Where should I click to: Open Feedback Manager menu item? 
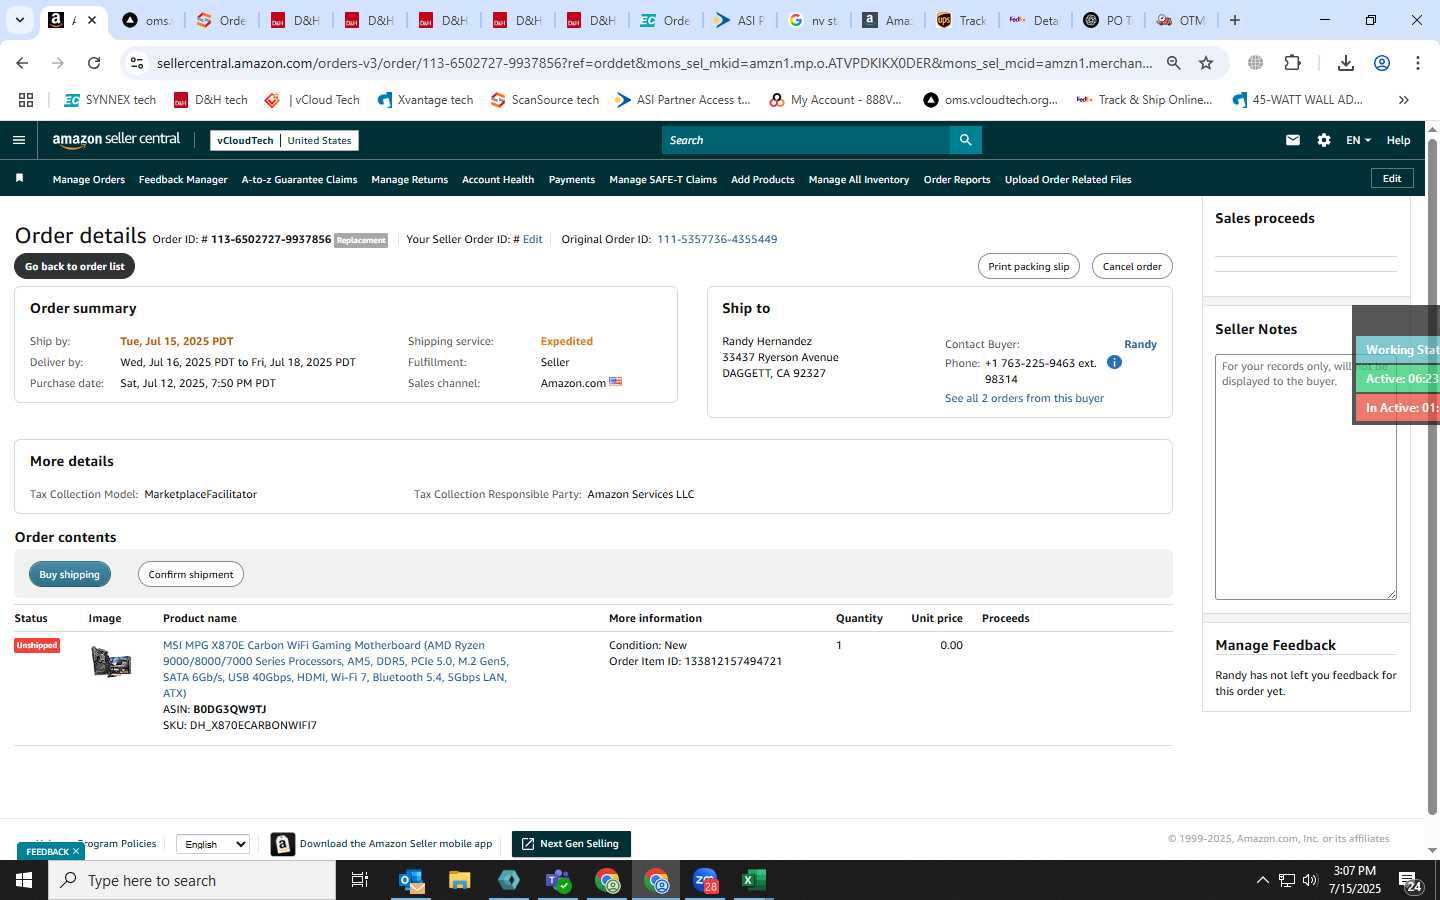(x=183, y=180)
